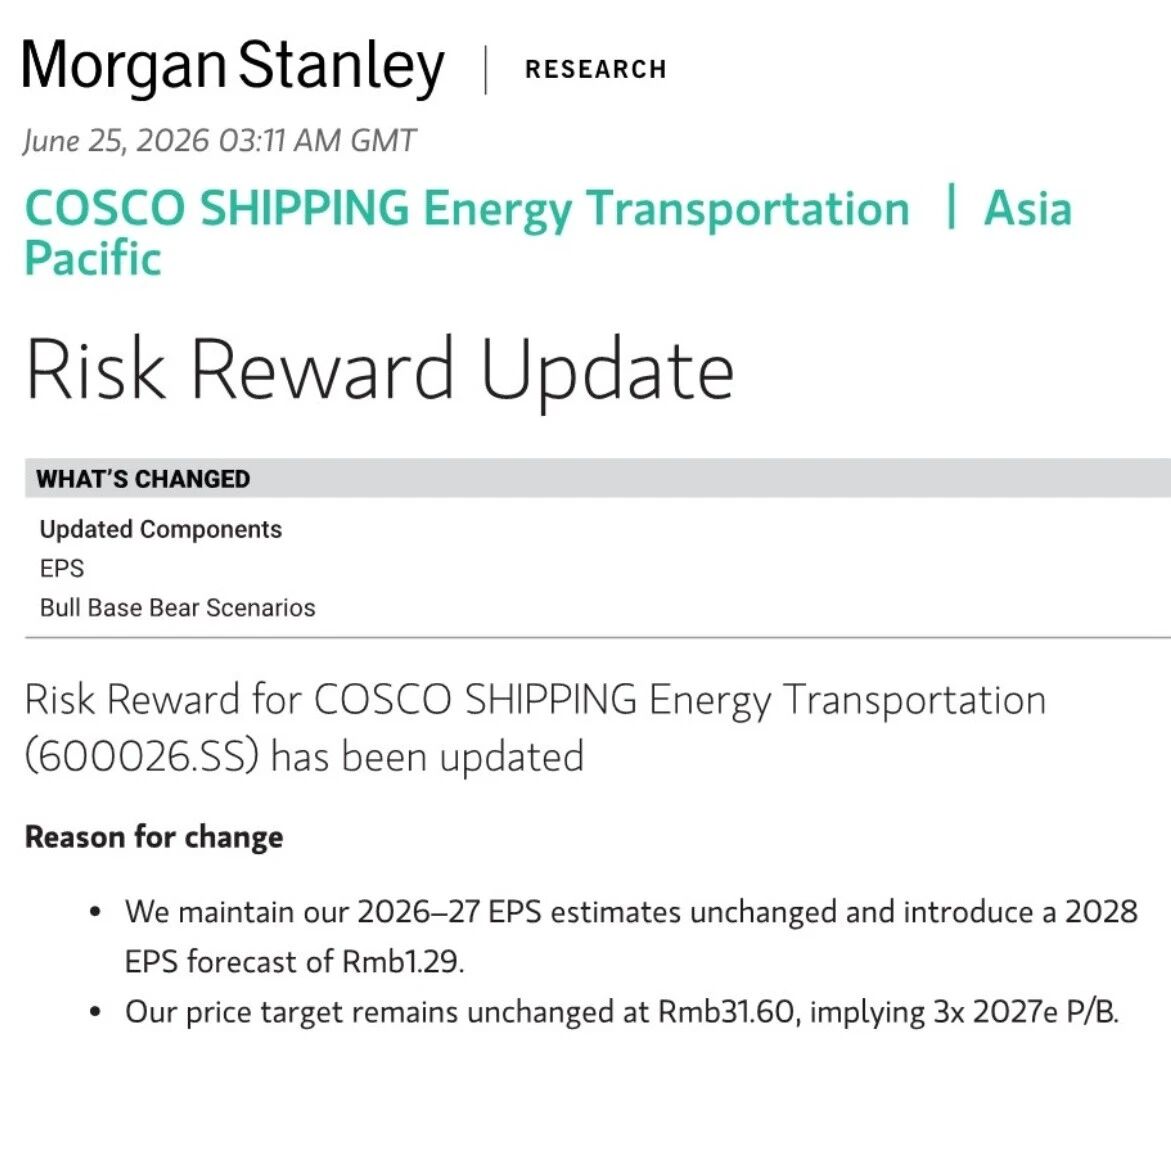Click the vertical divider after Morgan Stanley logo
This screenshot has width=1171, height=1170.
click(x=486, y=69)
